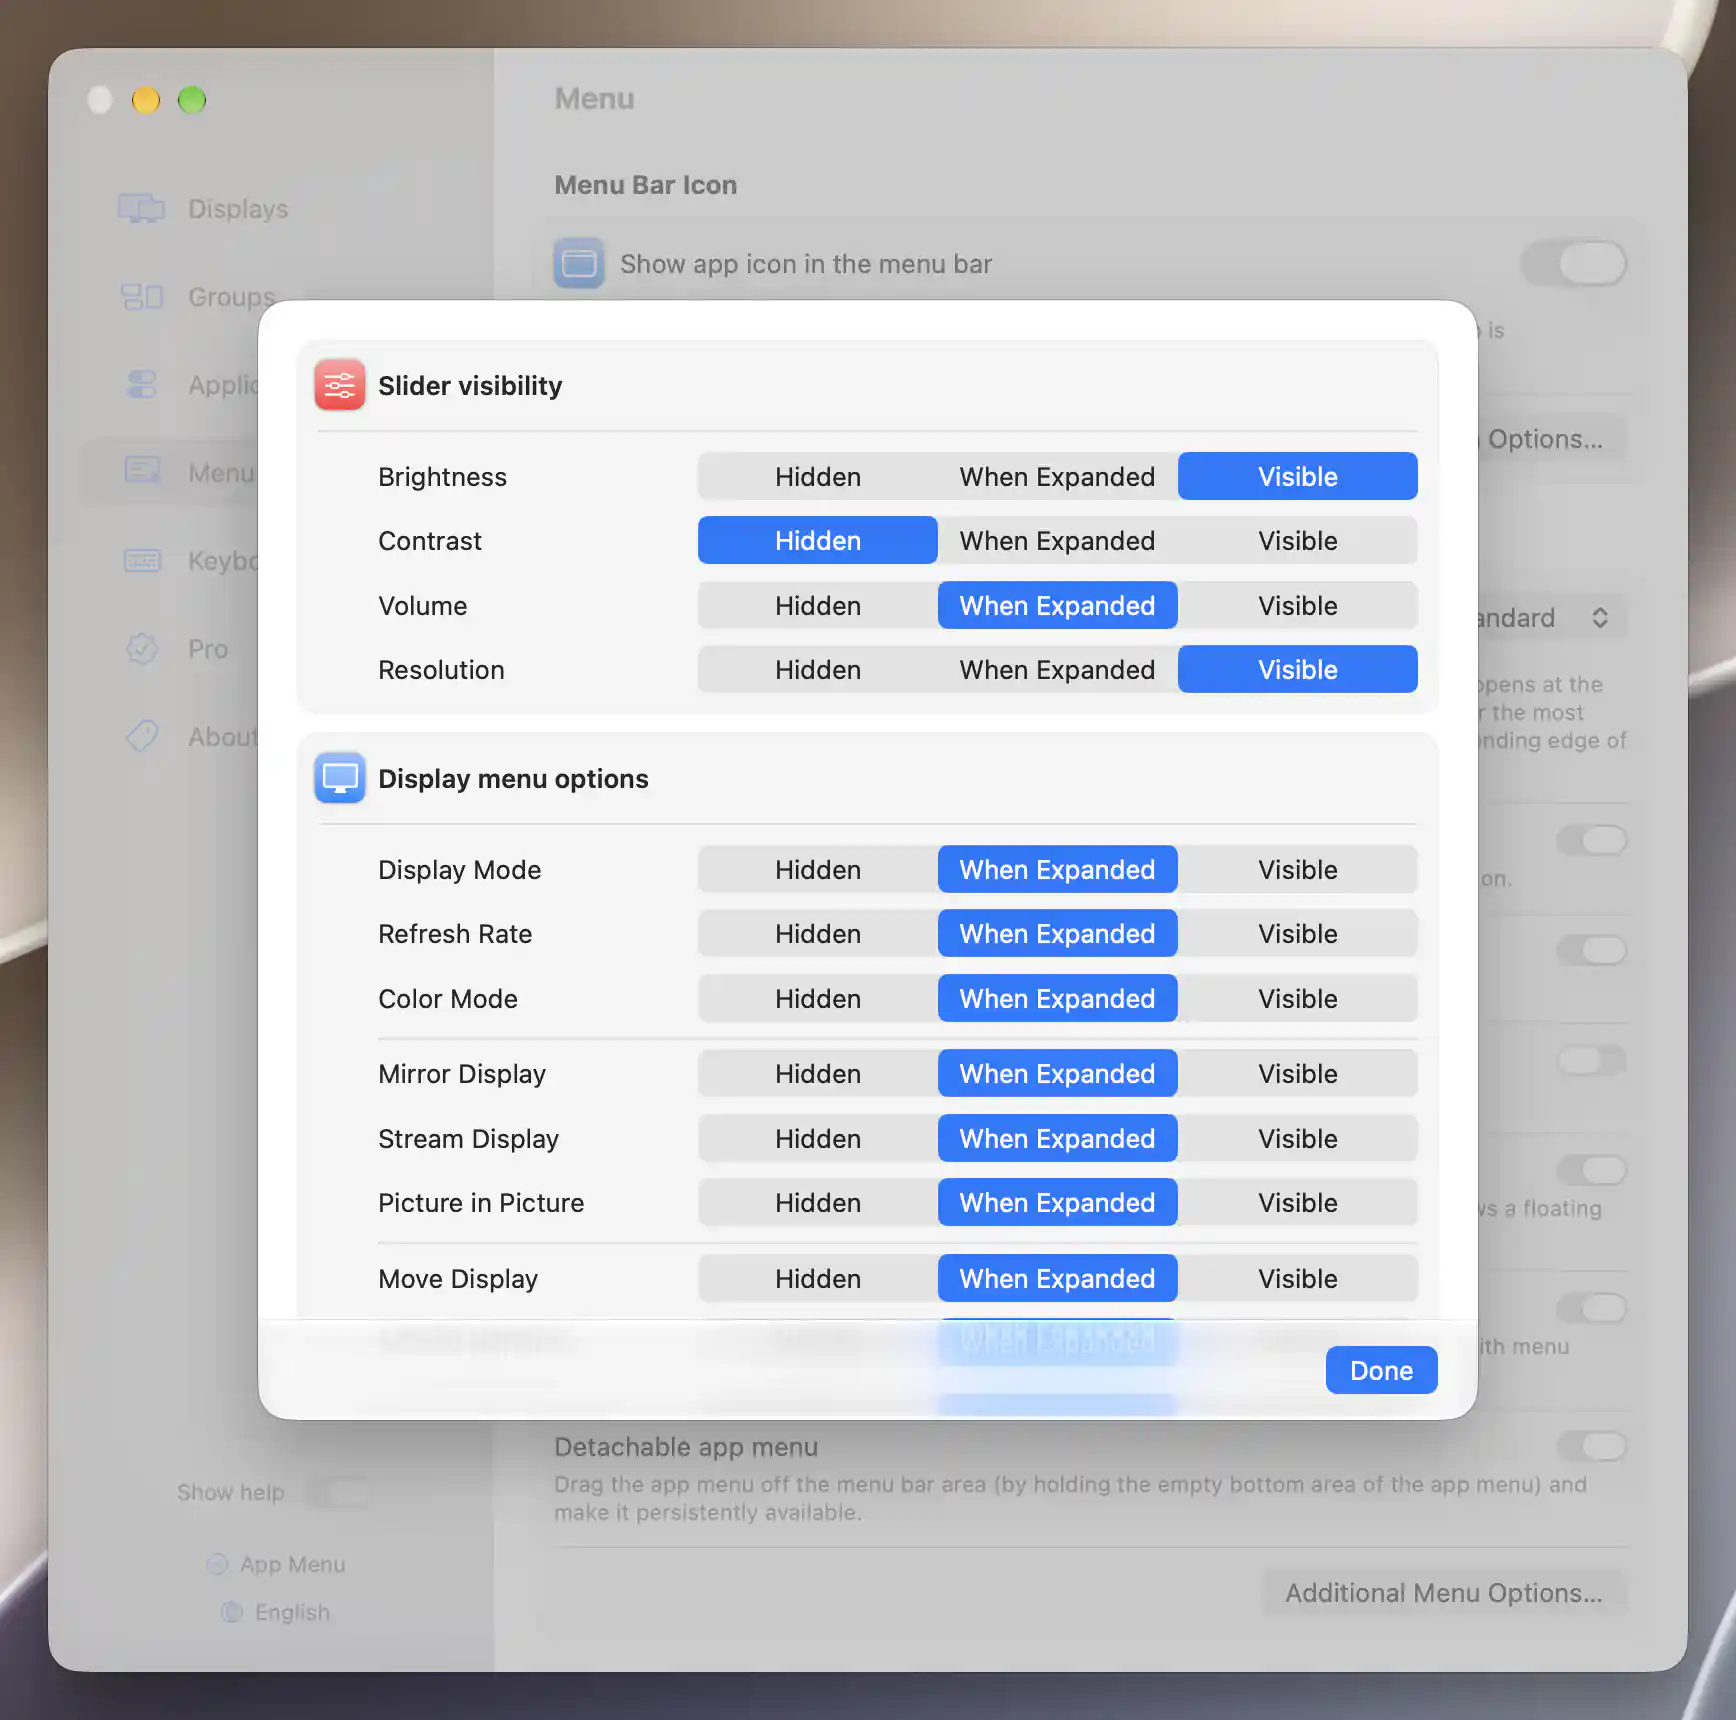Set Color Mode to Visible
The width and height of the screenshot is (1736, 1720).
point(1297,998)
